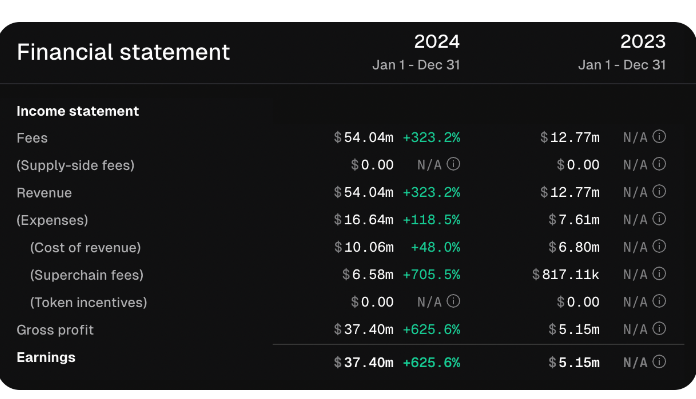
Task: Click info icon beside 2023 Cost of revenue
Action: click(659, 246)
